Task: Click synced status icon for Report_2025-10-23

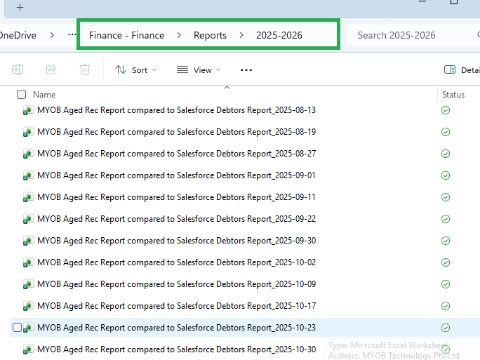Action: click(446, 328)
